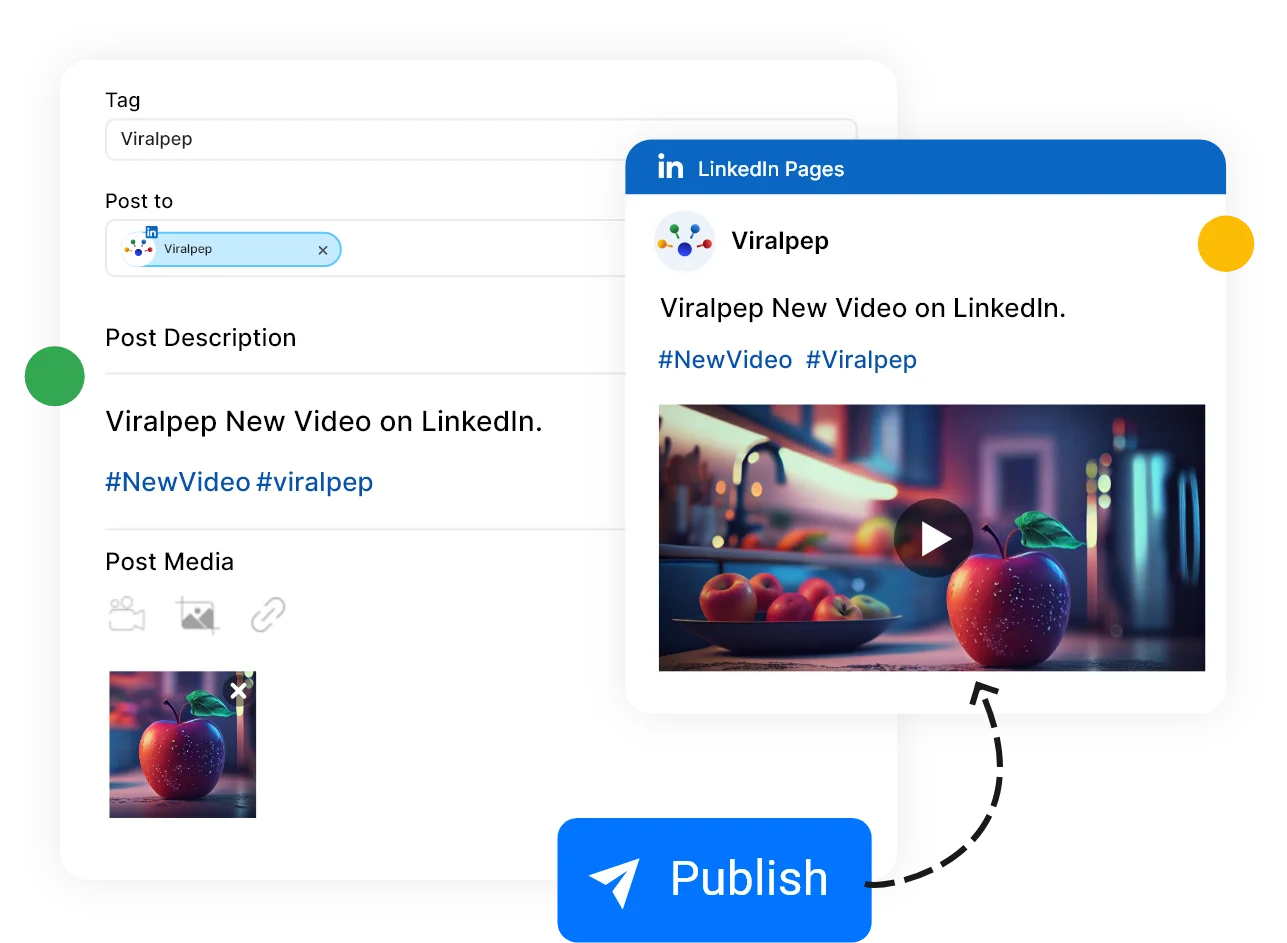This screenshot has height=943, width=1287.
Task: Click the Viralpep LinkedIn account chip
Action: 230,249
